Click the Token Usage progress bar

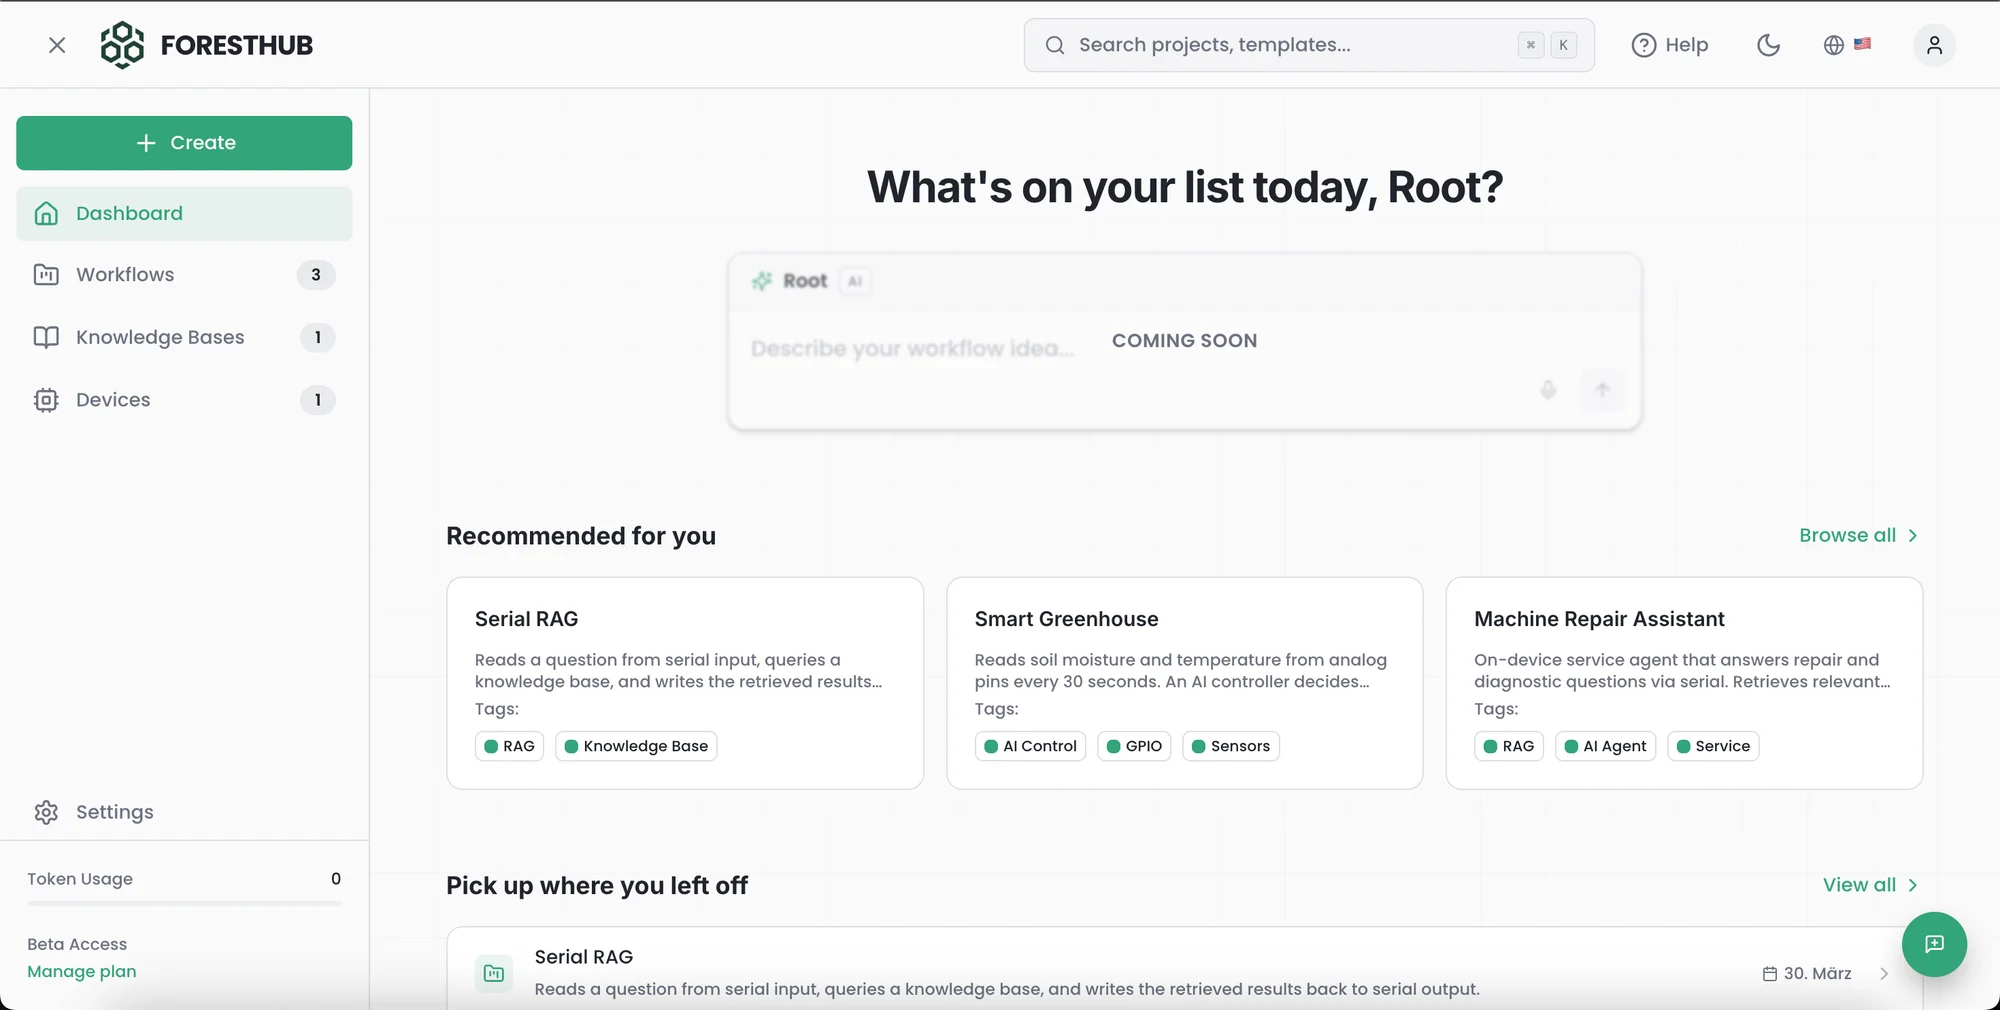click(x=184, y=904)
